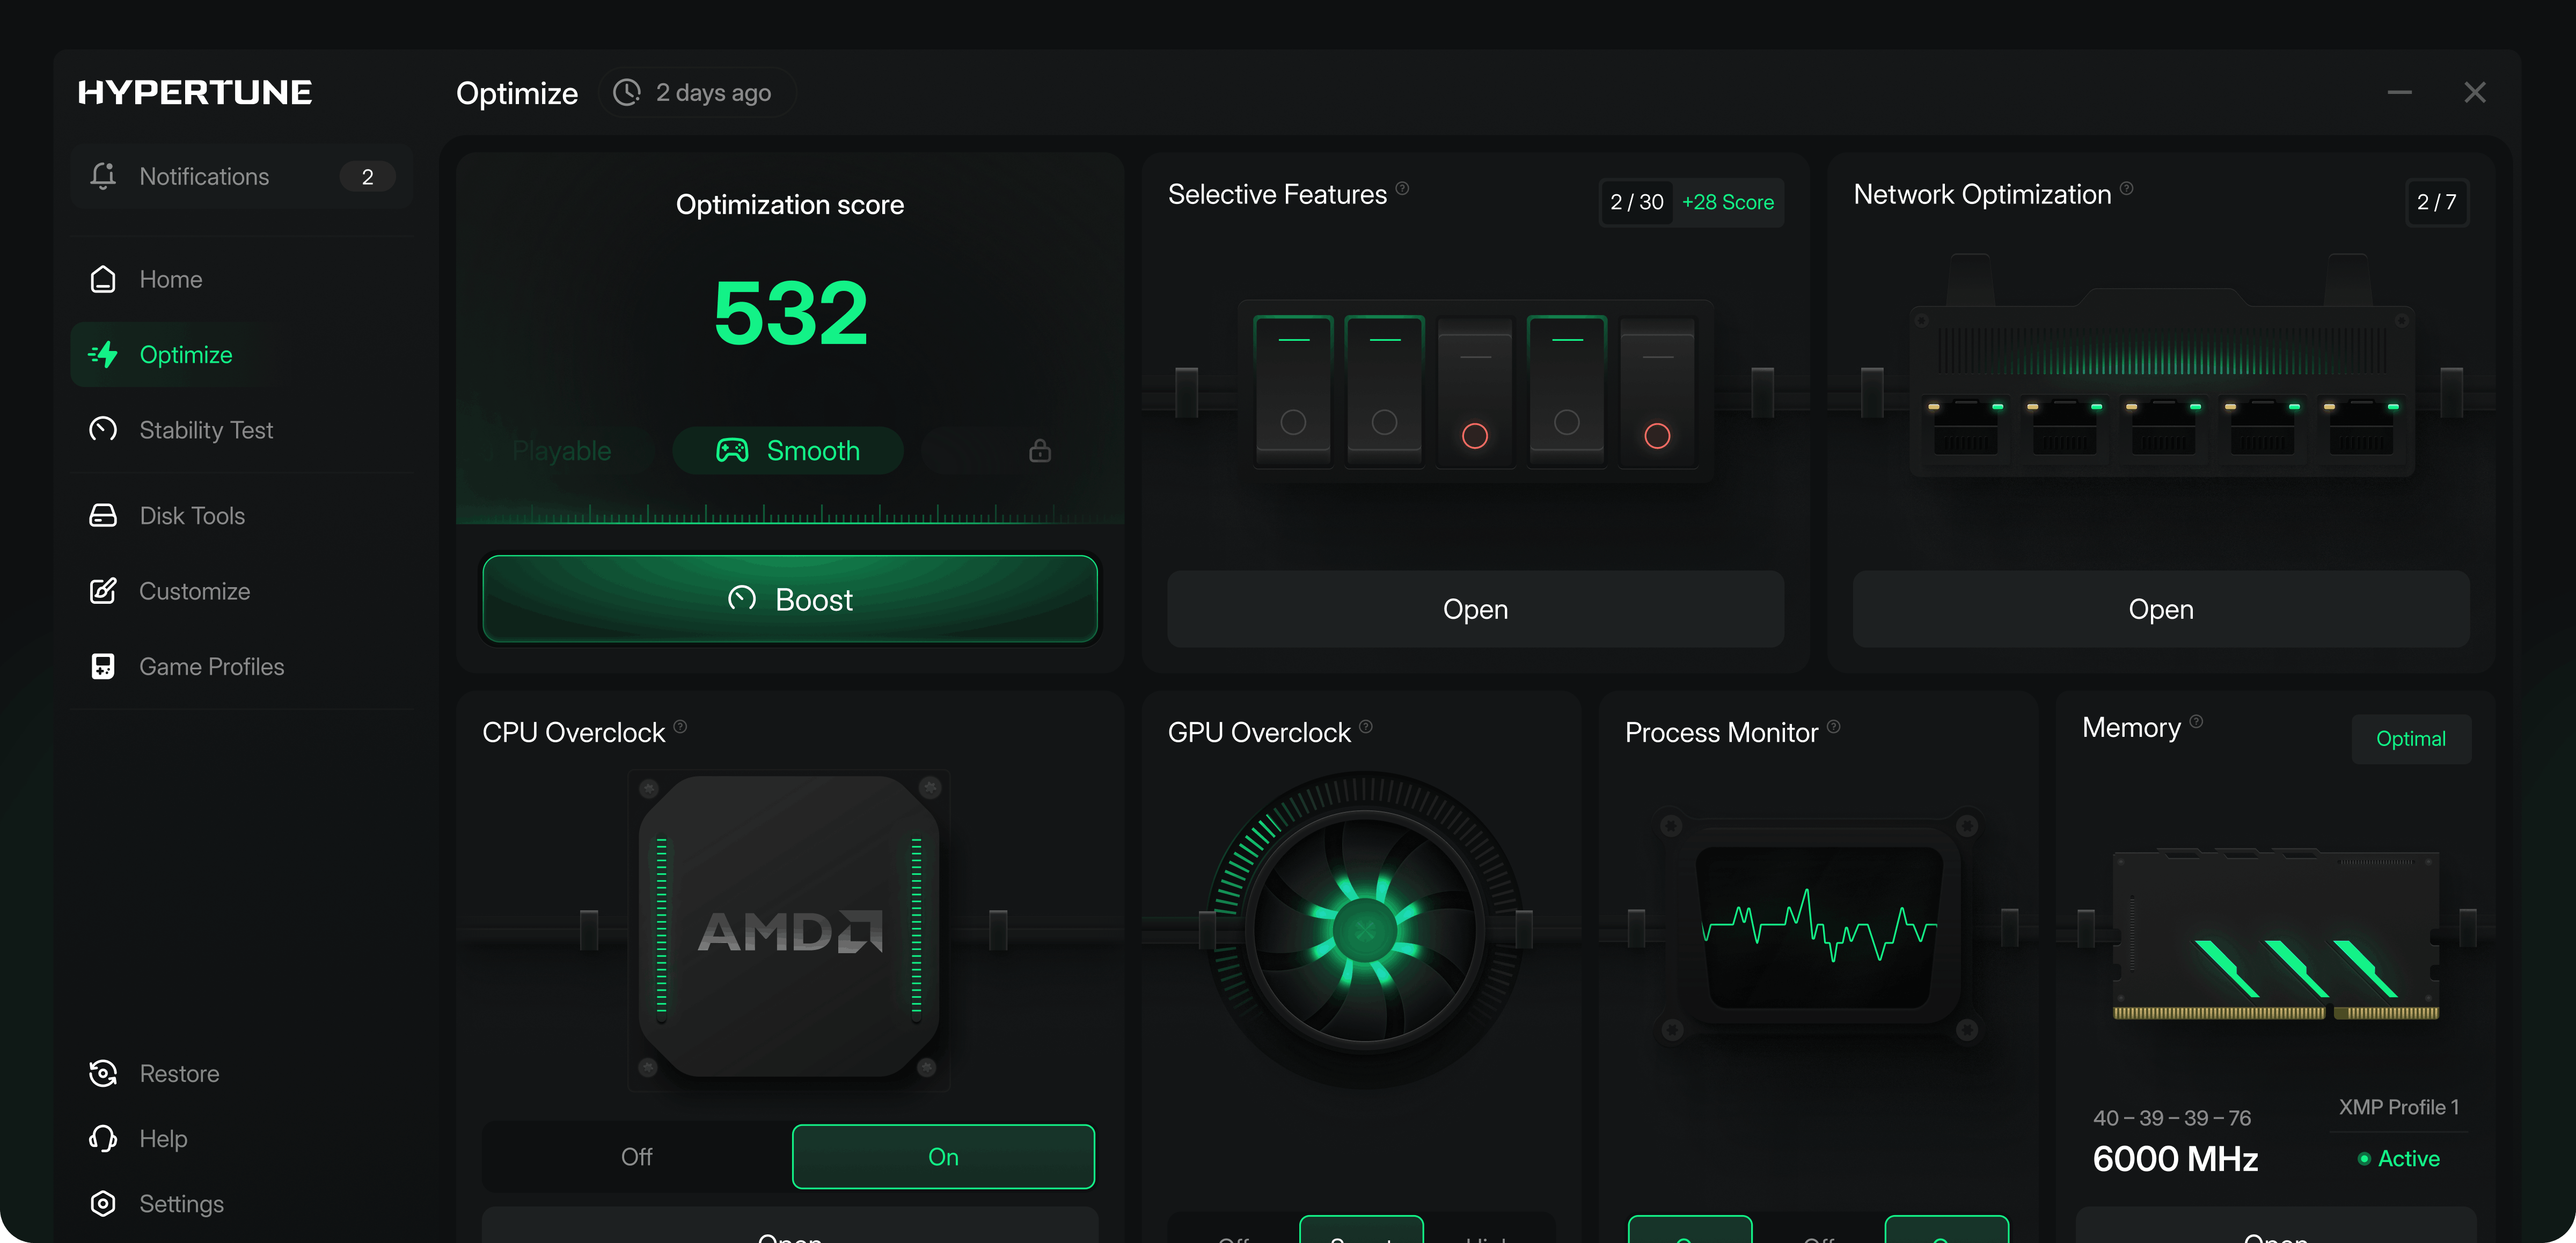Click the Active memory status text

coord(2408,1158)
